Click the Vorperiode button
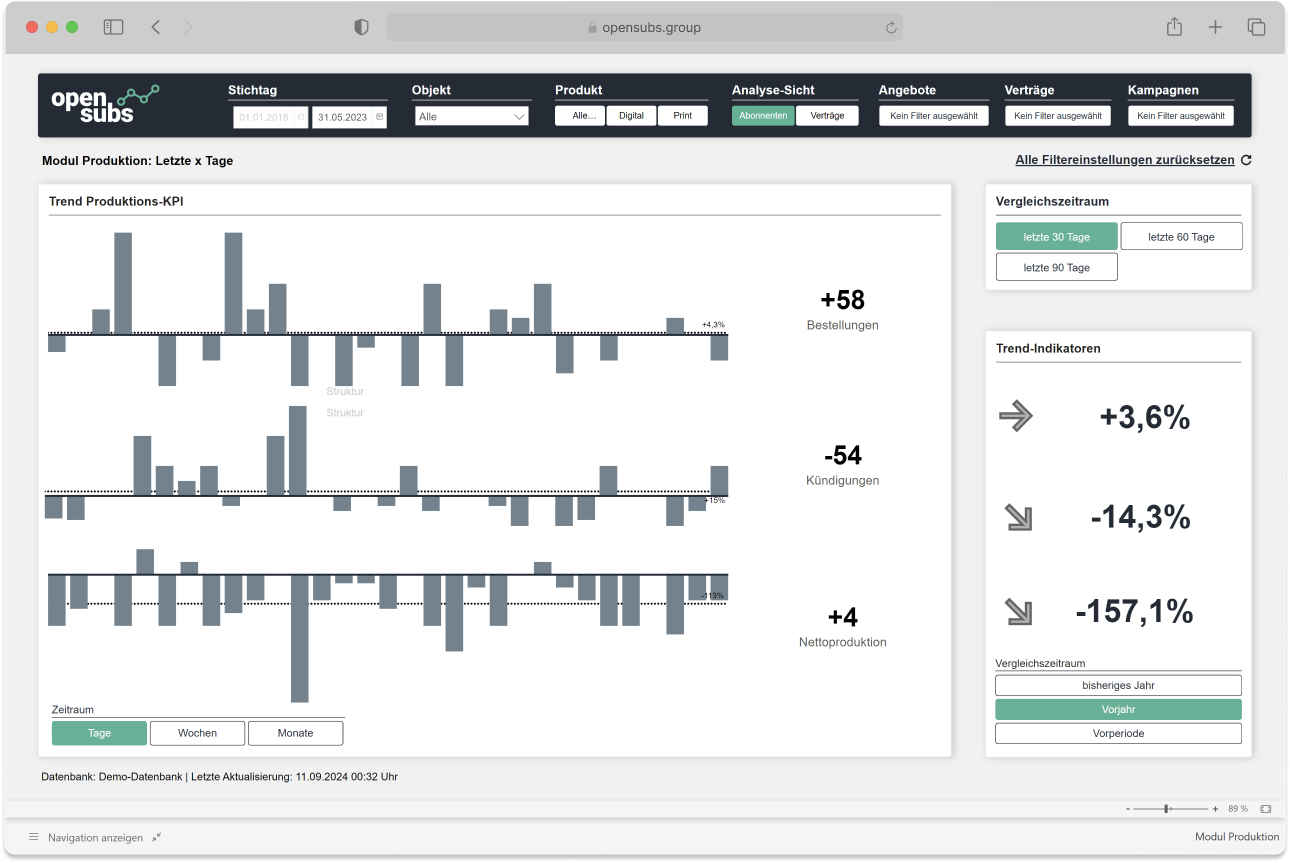This screenshot has height=863, width=1290. click(1118, 733)
